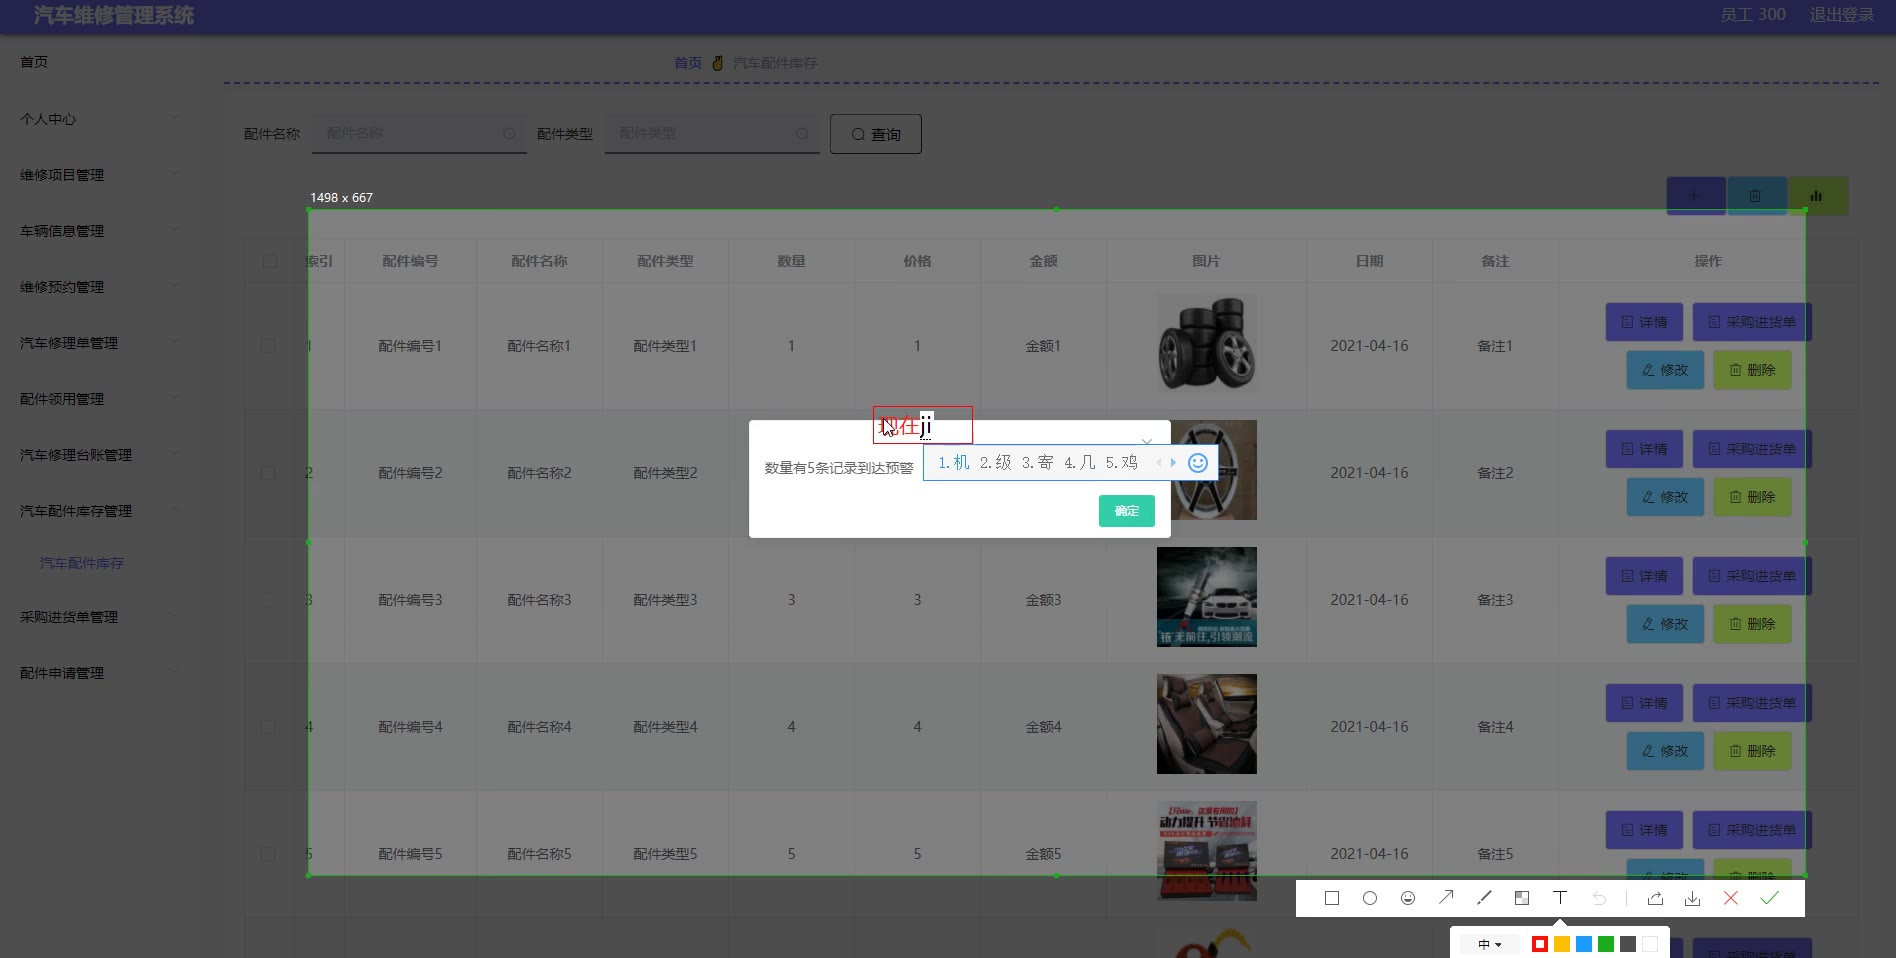Image resolution: width=1896 pixels, height=958 pixels.
Task: Confirm screenshot with green checkmark
Action: 1769,898
